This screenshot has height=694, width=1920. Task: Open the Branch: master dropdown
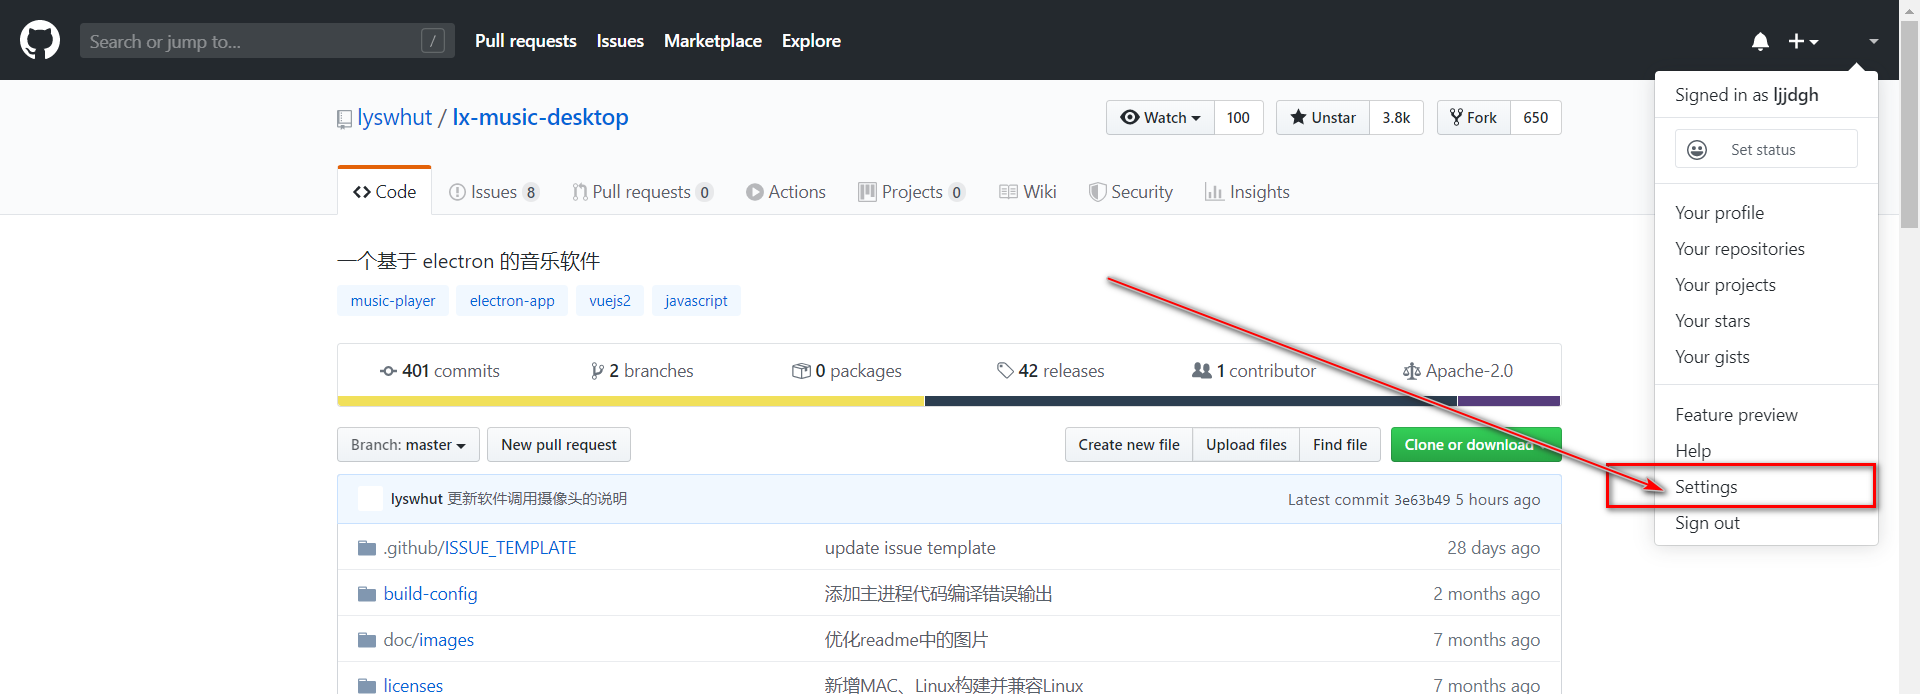point(408,445)
